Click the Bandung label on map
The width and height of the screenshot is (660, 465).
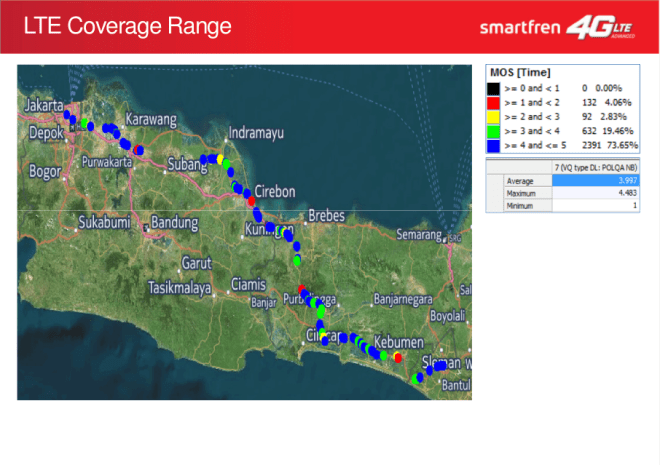click(175, 222)
